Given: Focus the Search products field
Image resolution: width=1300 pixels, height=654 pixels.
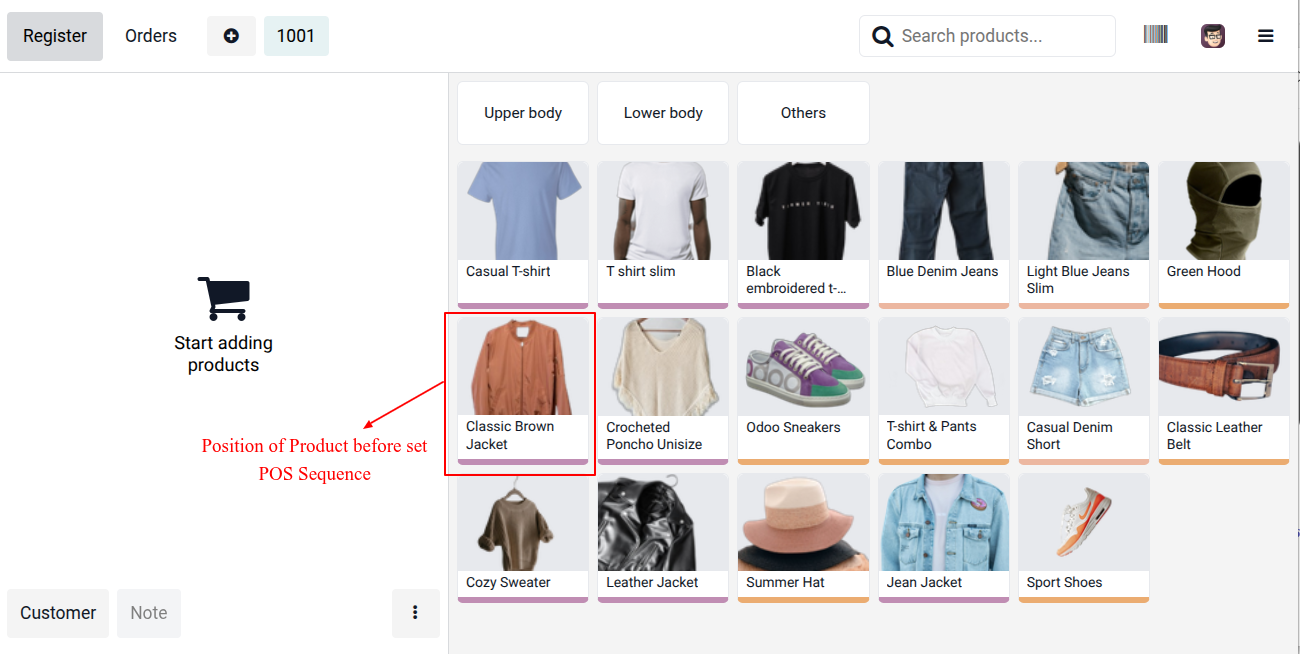Looking at the screenshot, I should (987, 36).
